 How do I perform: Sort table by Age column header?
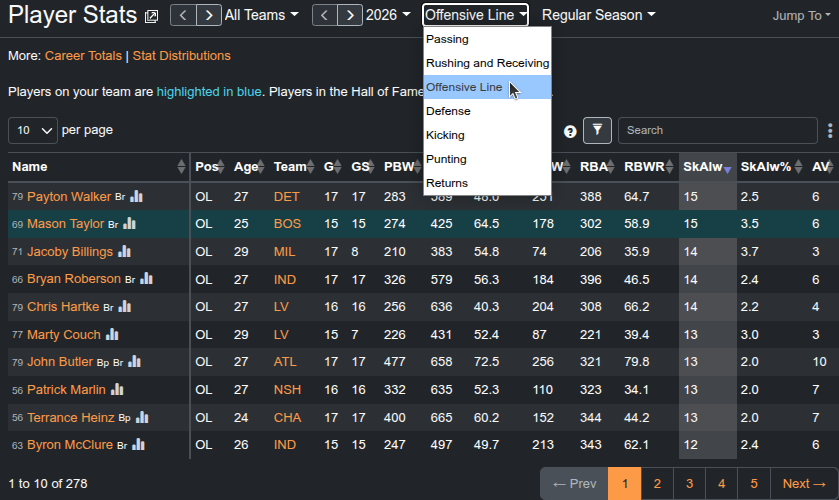tap(245, 167)
